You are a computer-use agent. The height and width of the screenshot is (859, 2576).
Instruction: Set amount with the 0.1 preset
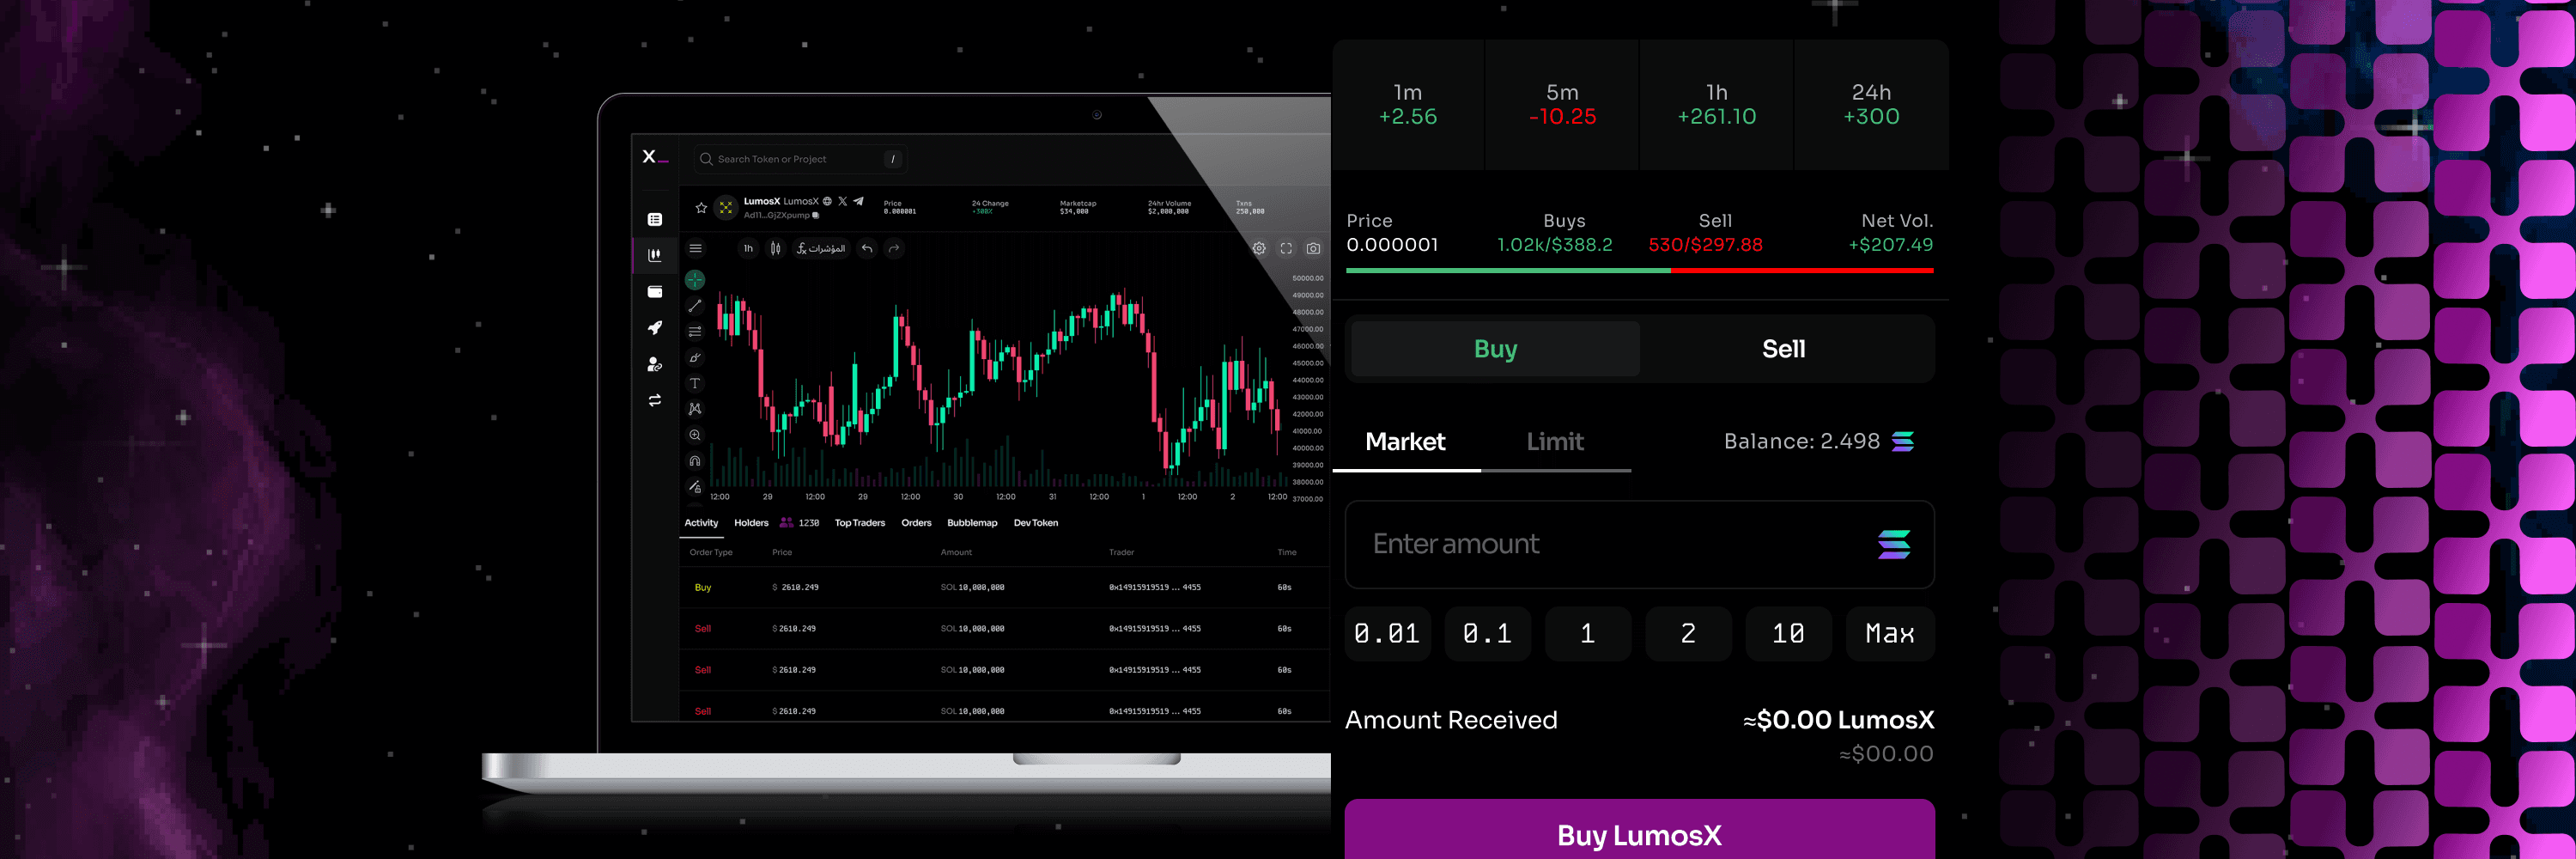tap(1487, 634)
